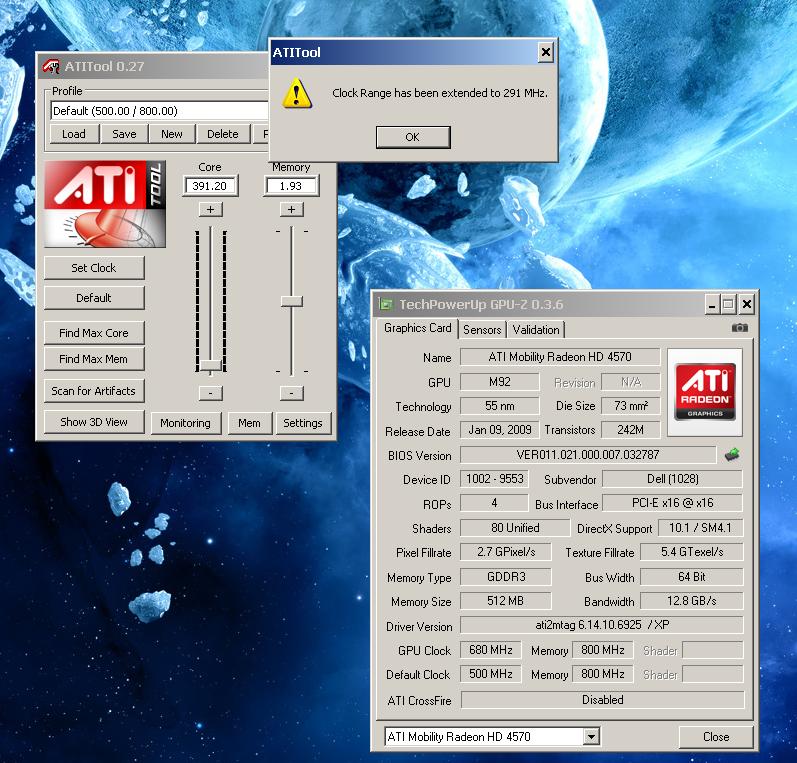Decrease Memory clock with minus button
Image resolution: width=797 pixels, height=763 pixels.
click(291, 393)
